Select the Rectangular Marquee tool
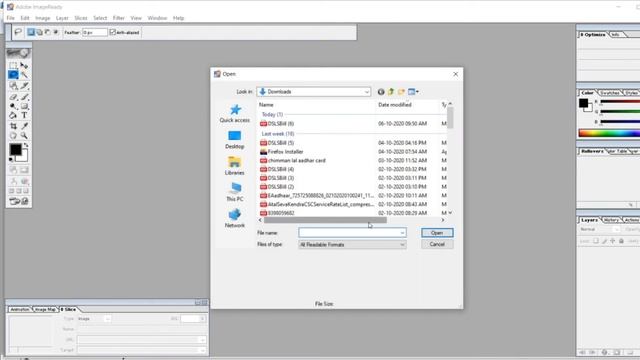 pos(13,65)
